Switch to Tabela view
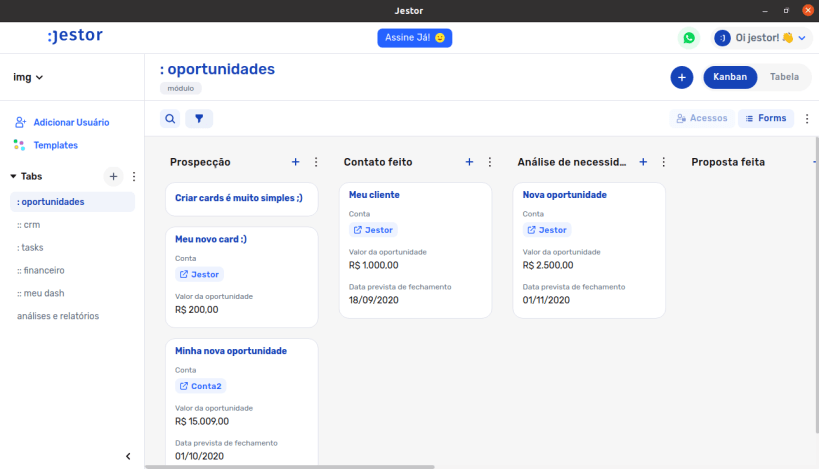Viewport: 819px width, 469px height. (x=784, y=77)
